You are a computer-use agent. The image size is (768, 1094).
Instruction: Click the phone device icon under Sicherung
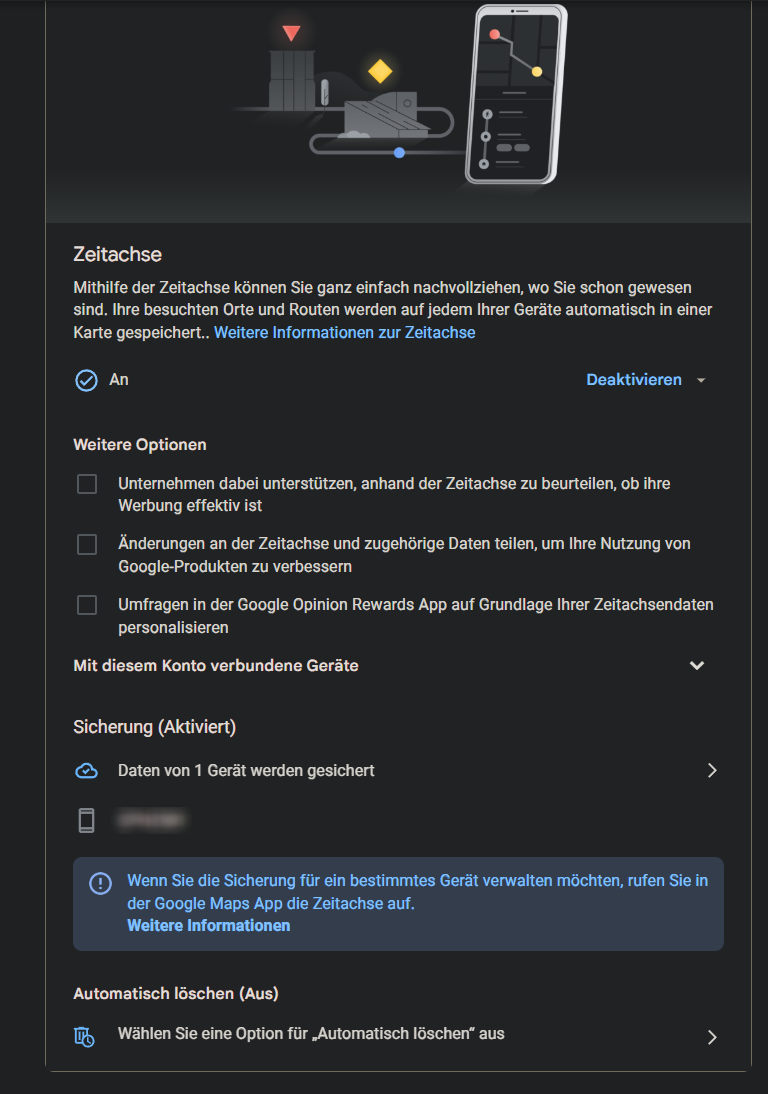coord(86,820)
